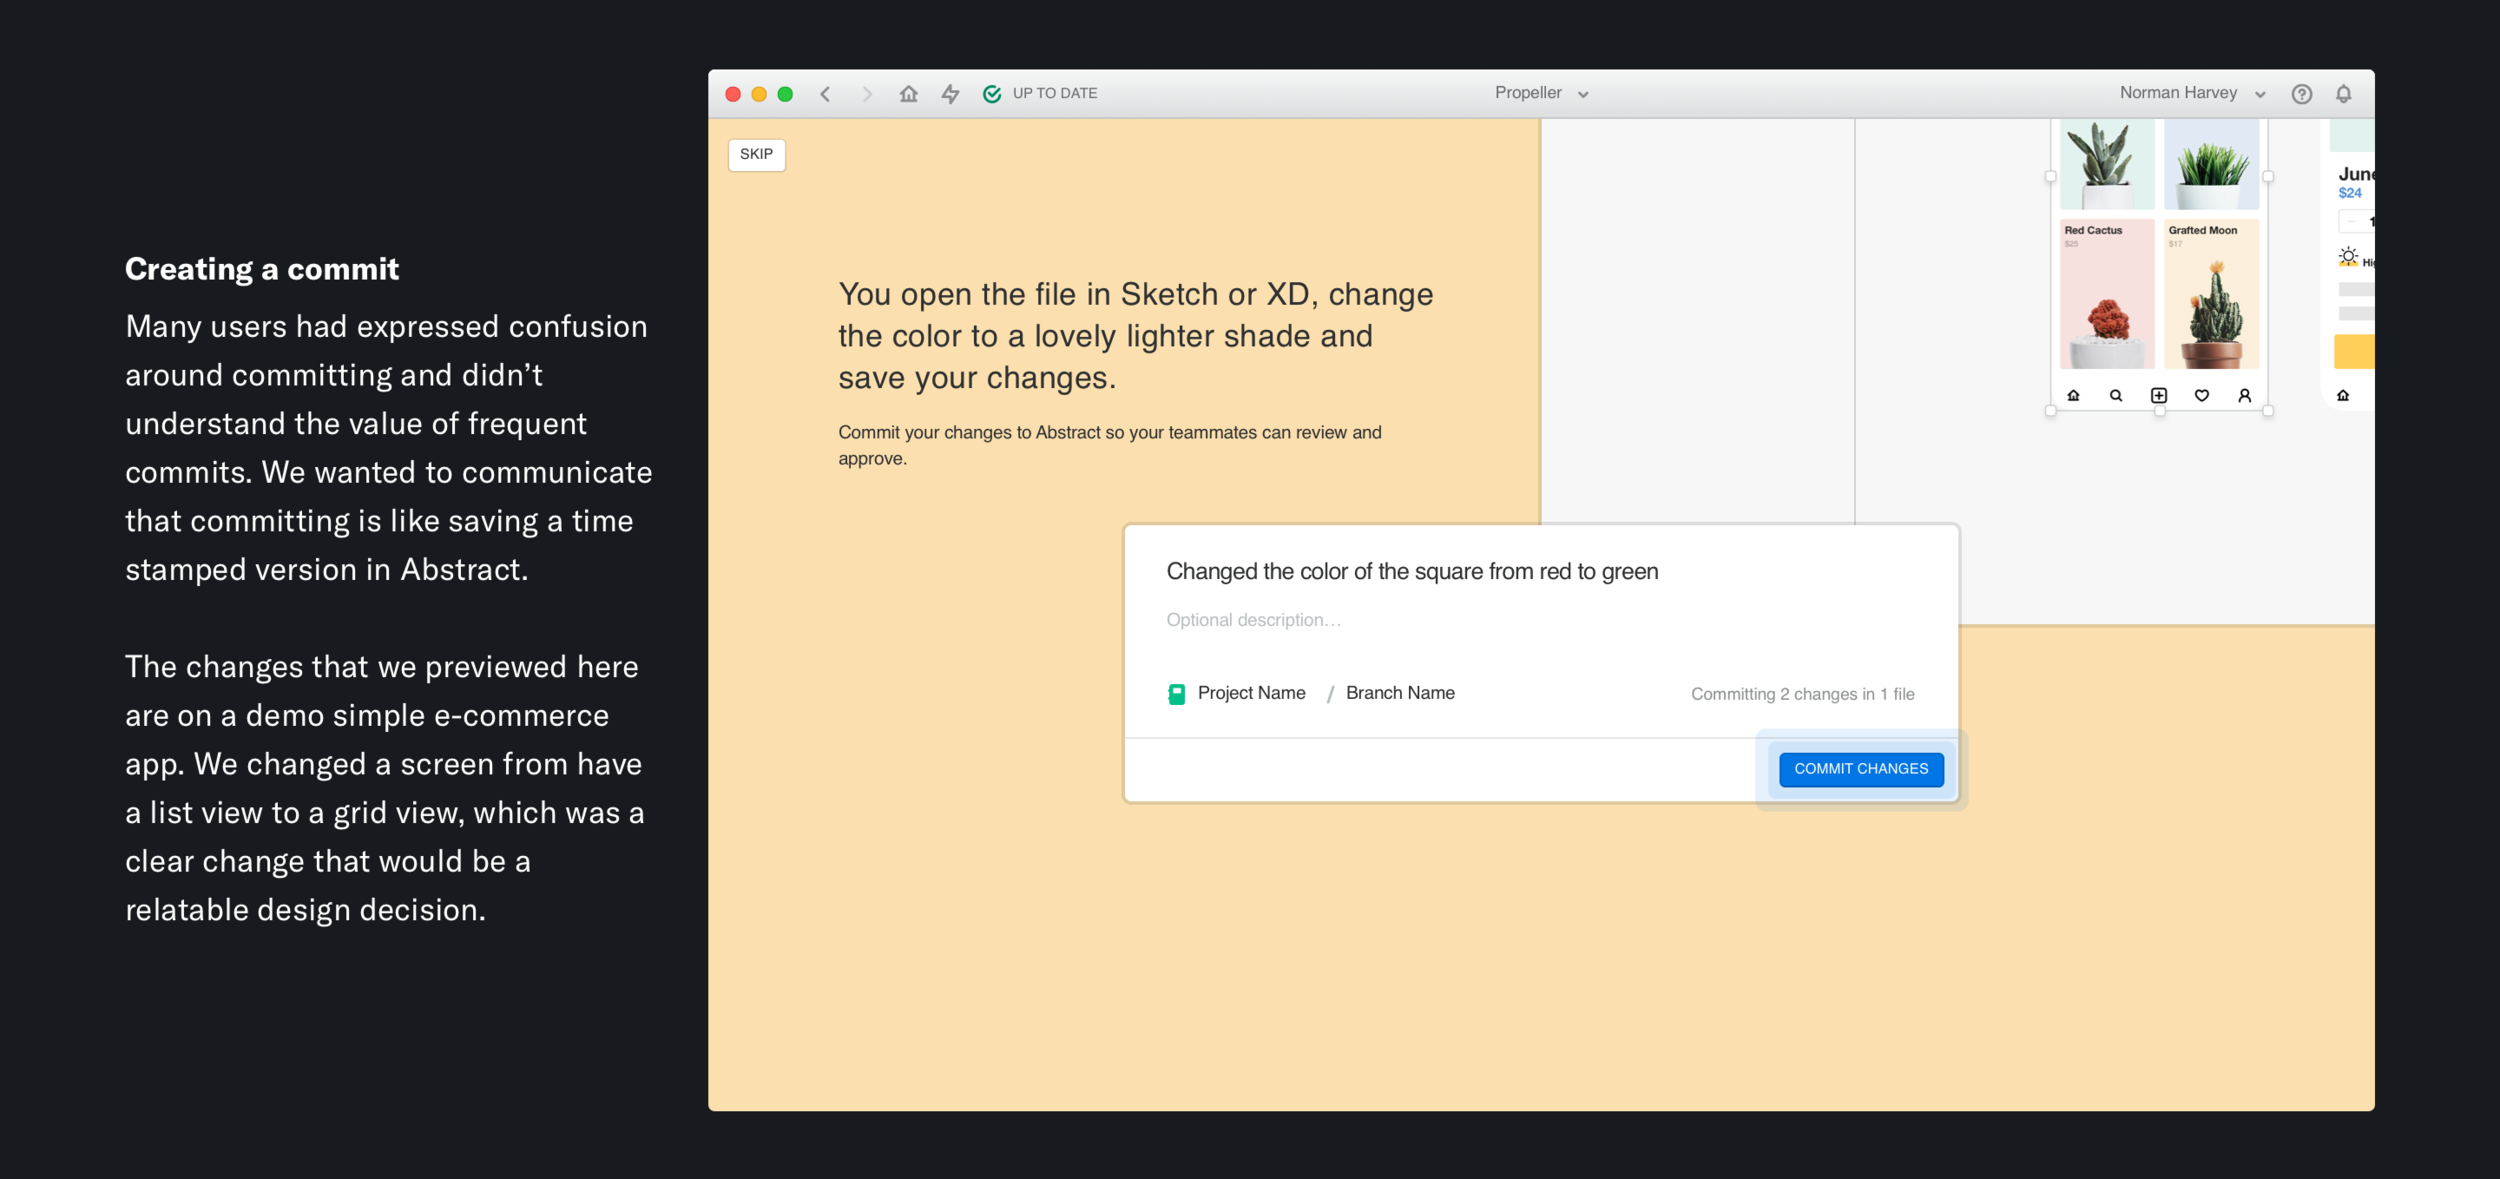This screenshot has height=1179, width=2500.
Task: Open the Norman Harvey account menu
Action: click(2191, 93)
